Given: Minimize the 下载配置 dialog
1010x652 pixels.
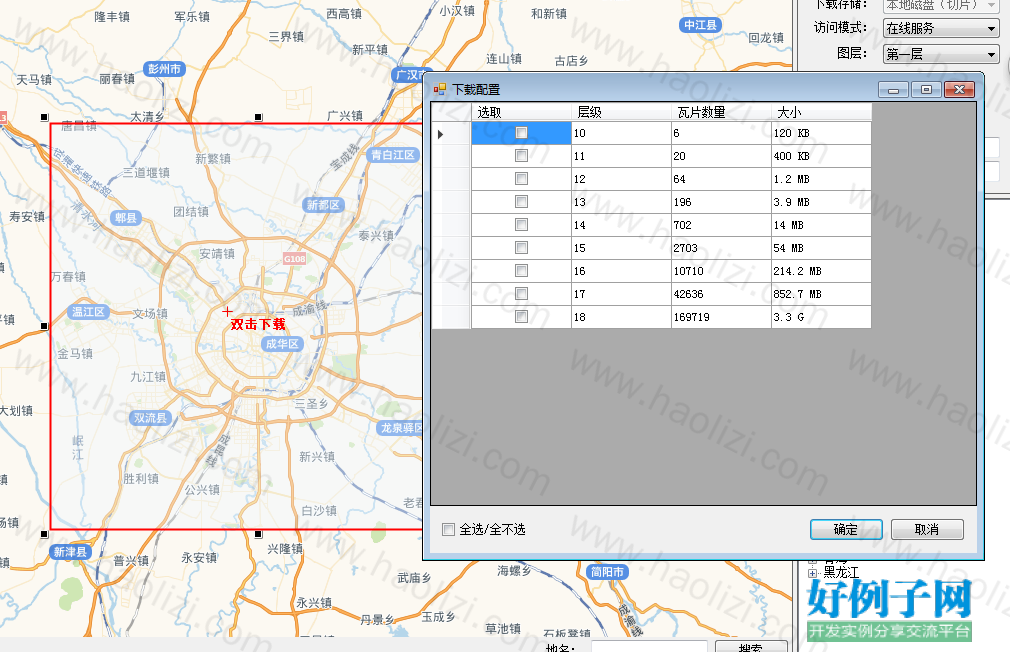Looking at the screenshot, I should tap(893, 90).
